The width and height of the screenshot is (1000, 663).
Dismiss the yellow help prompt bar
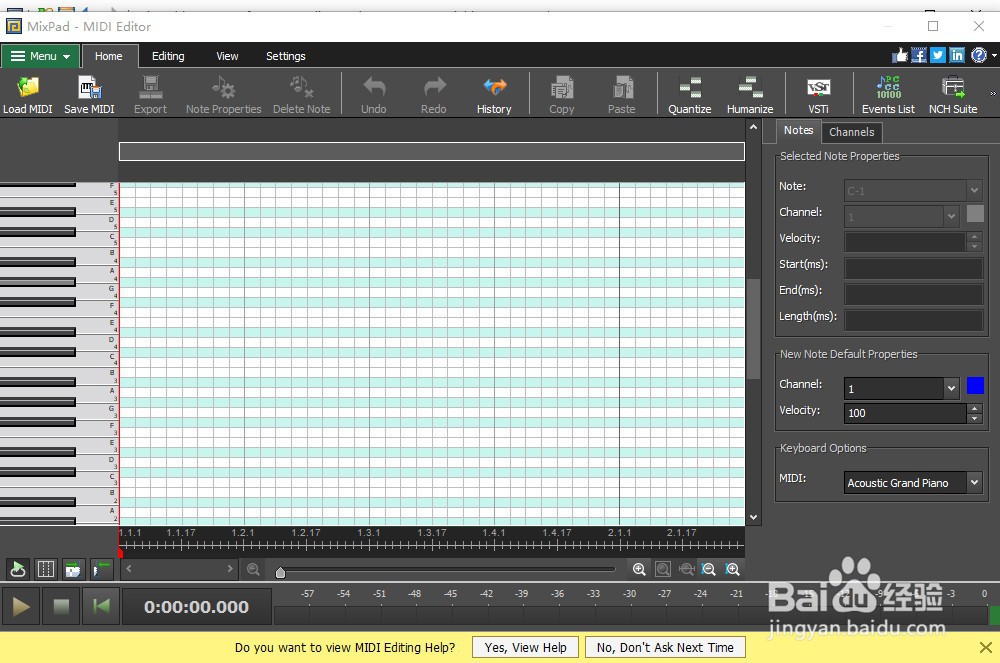pyautogui.click(x=985, y=647)
